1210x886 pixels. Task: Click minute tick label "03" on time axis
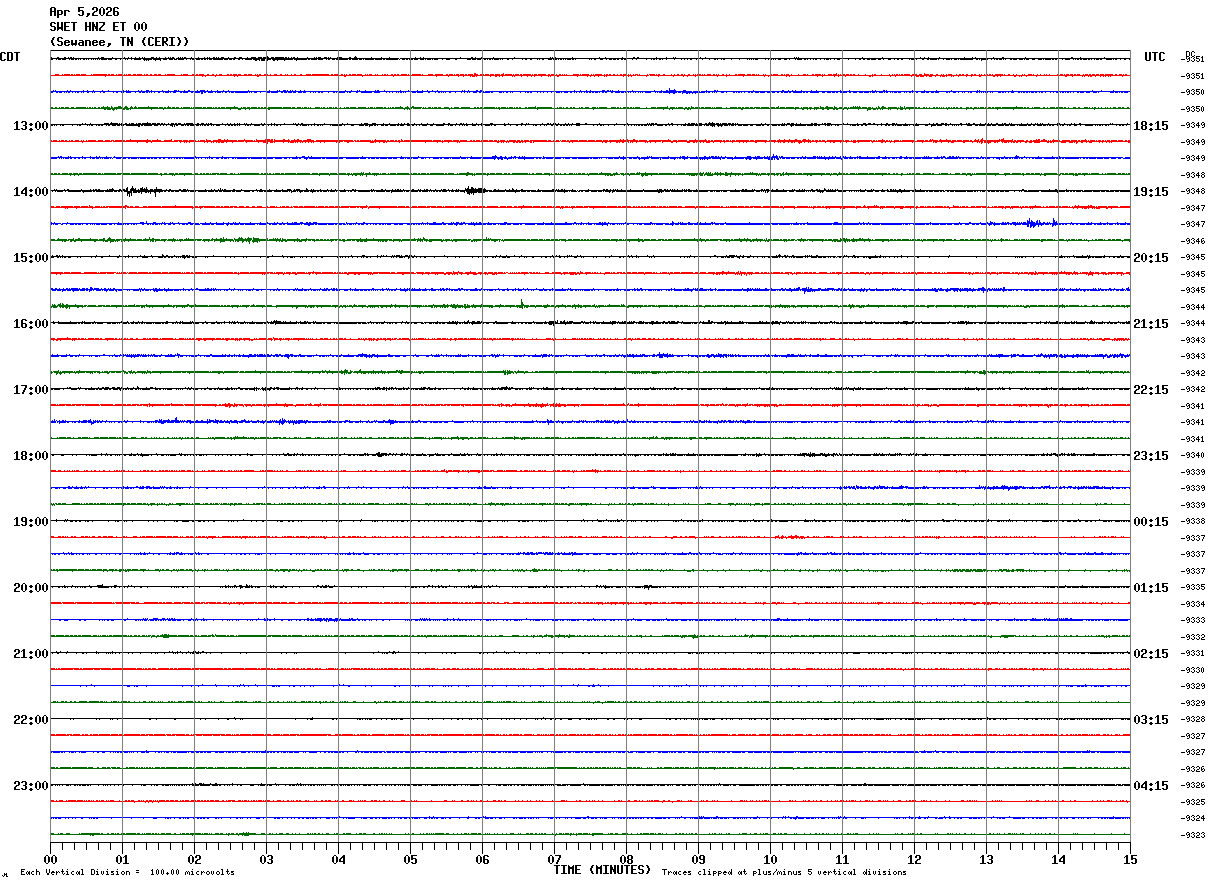pyautogui.click(x=266, y=859)
